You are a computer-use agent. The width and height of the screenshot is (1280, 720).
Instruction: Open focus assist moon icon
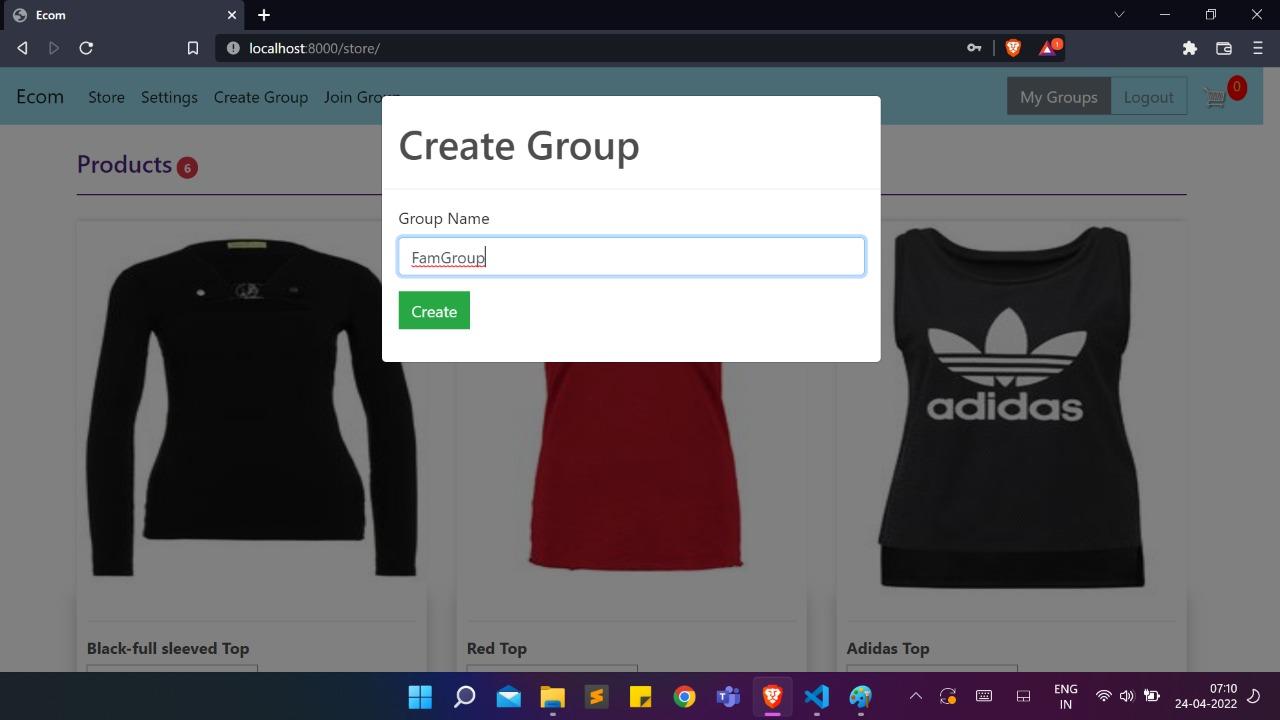(1253, 696)
